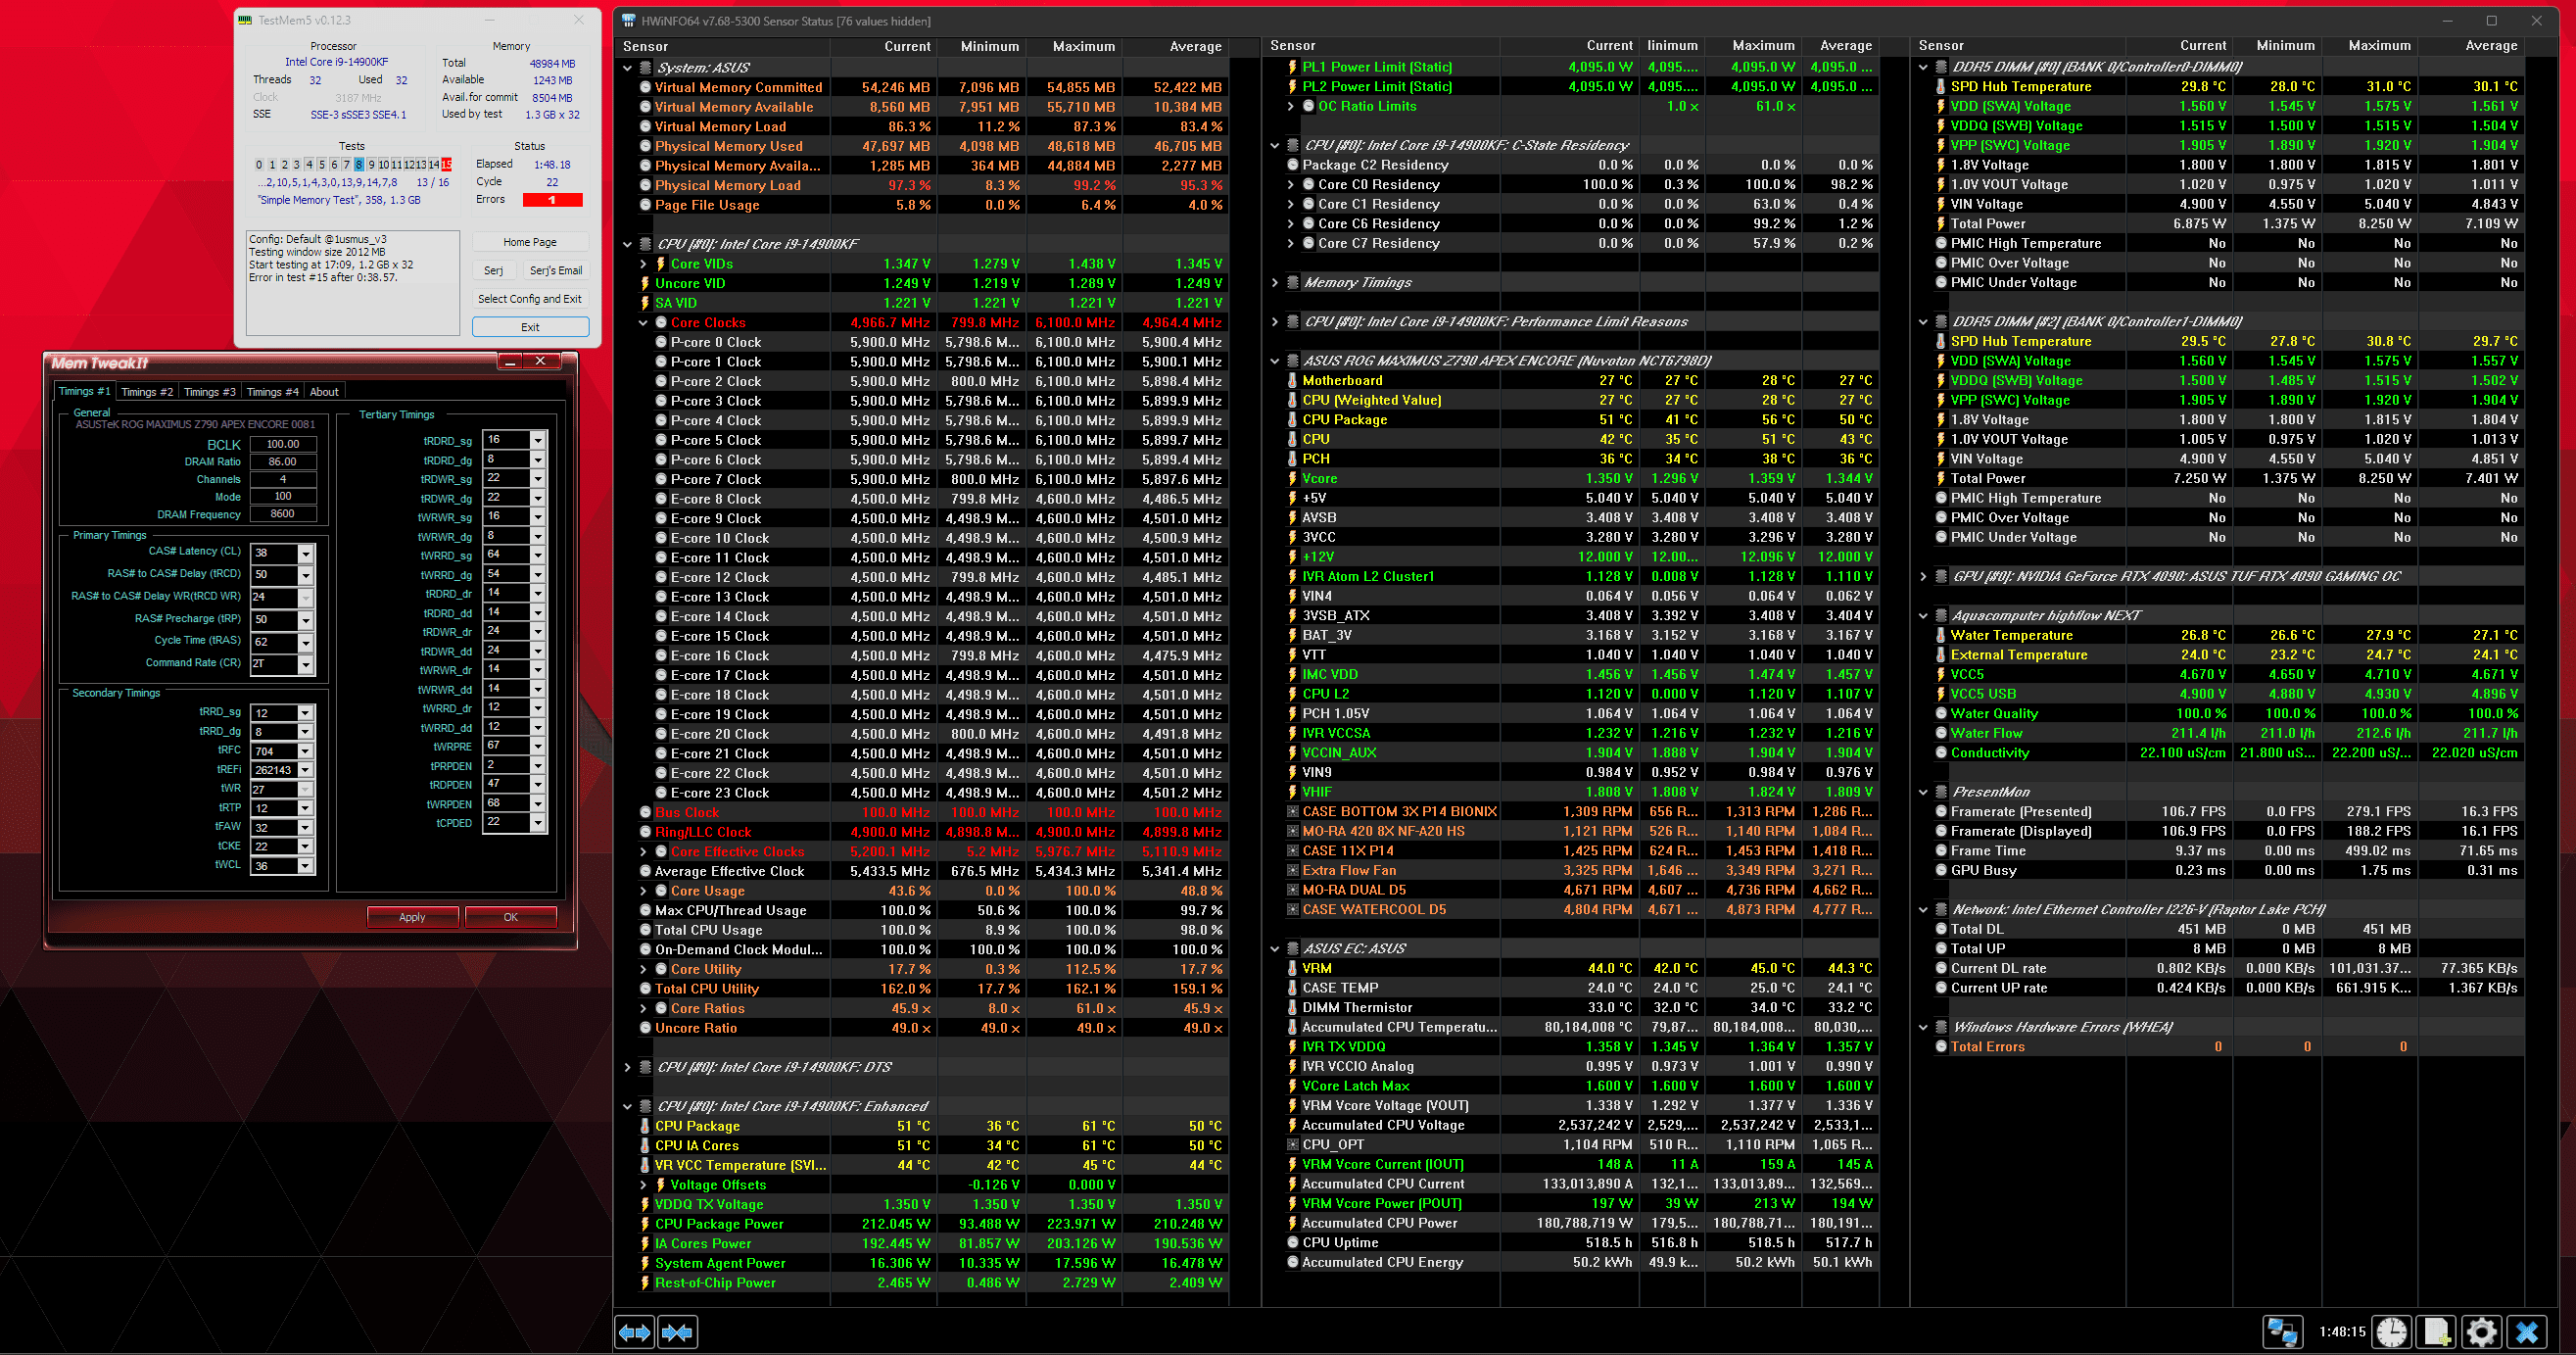Open HWiNFO sensor settings gear
The width and height of the screenshot is (2576, 1355).
click(2481, 1332)
